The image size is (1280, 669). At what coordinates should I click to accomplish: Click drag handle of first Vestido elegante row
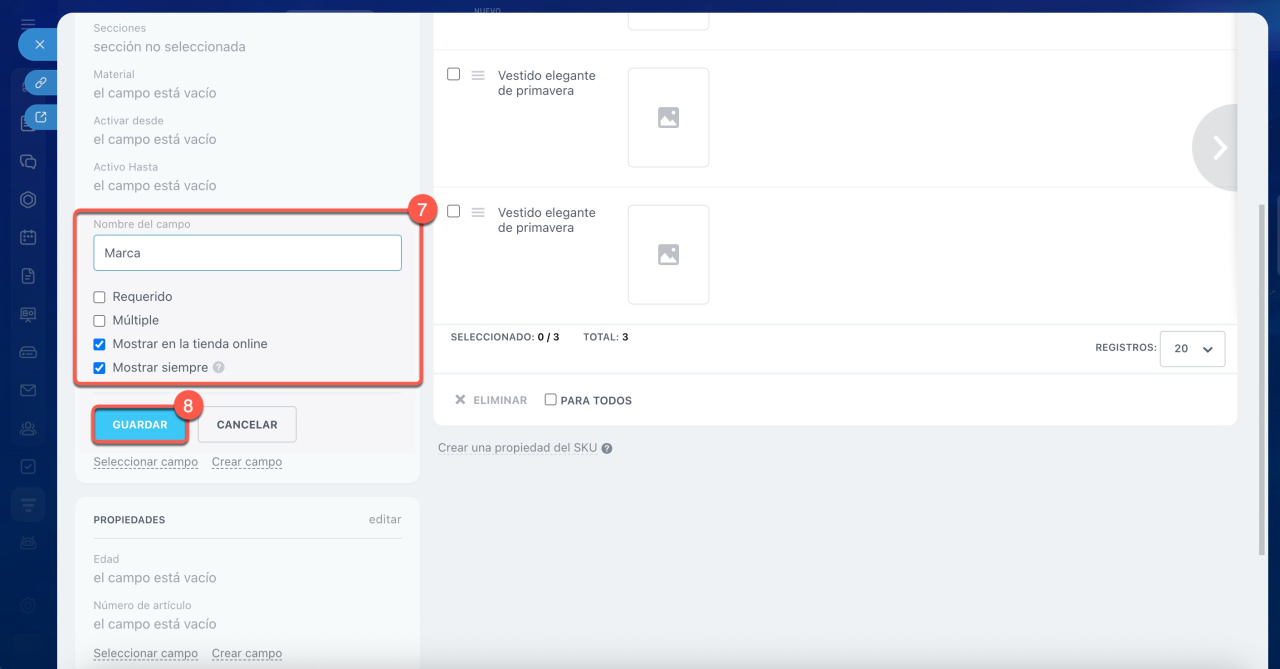(478, 75)
